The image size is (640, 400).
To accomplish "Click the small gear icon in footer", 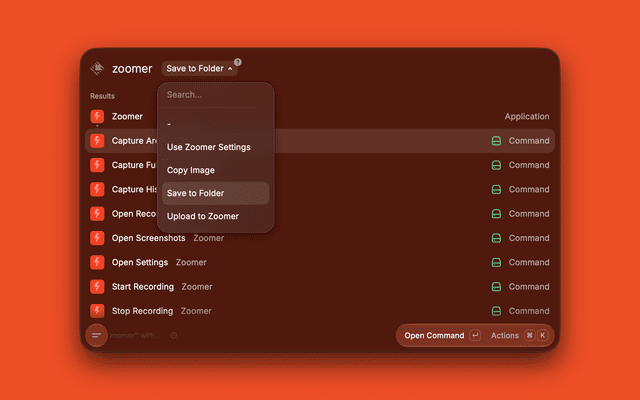I will [174, 335].
